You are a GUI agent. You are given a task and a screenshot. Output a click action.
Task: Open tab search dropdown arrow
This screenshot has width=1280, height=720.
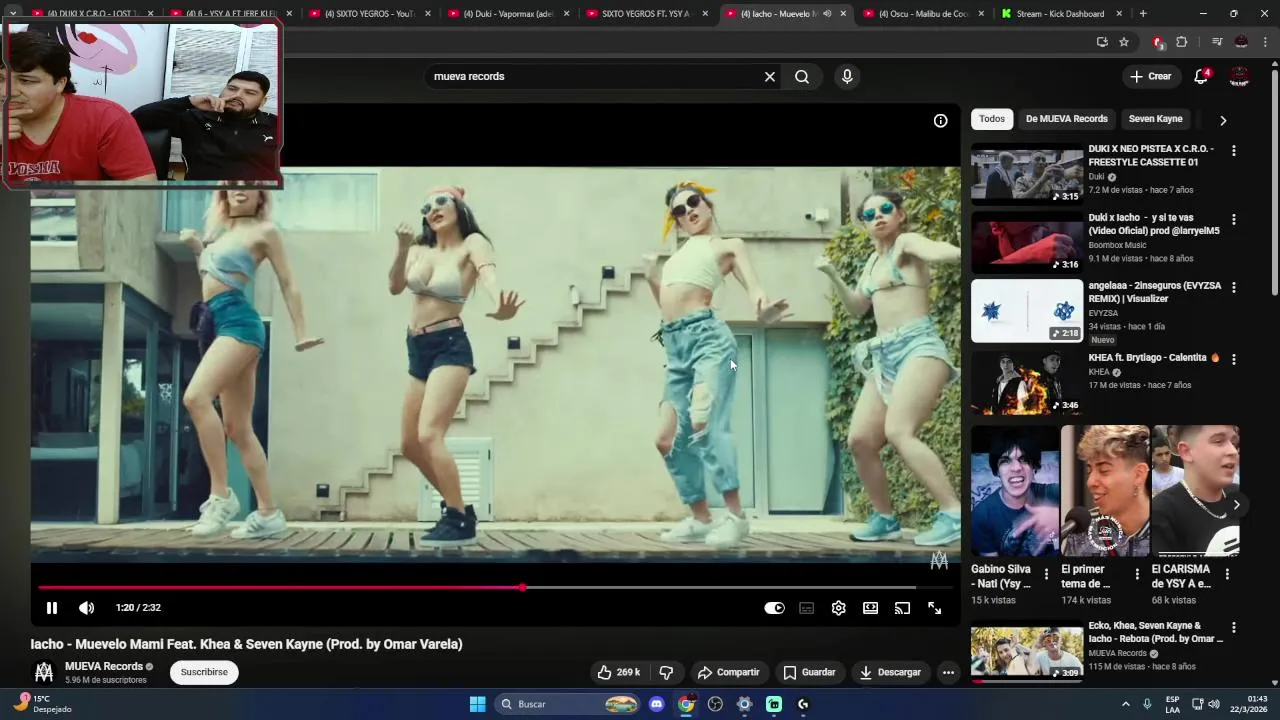click(13, 14)
